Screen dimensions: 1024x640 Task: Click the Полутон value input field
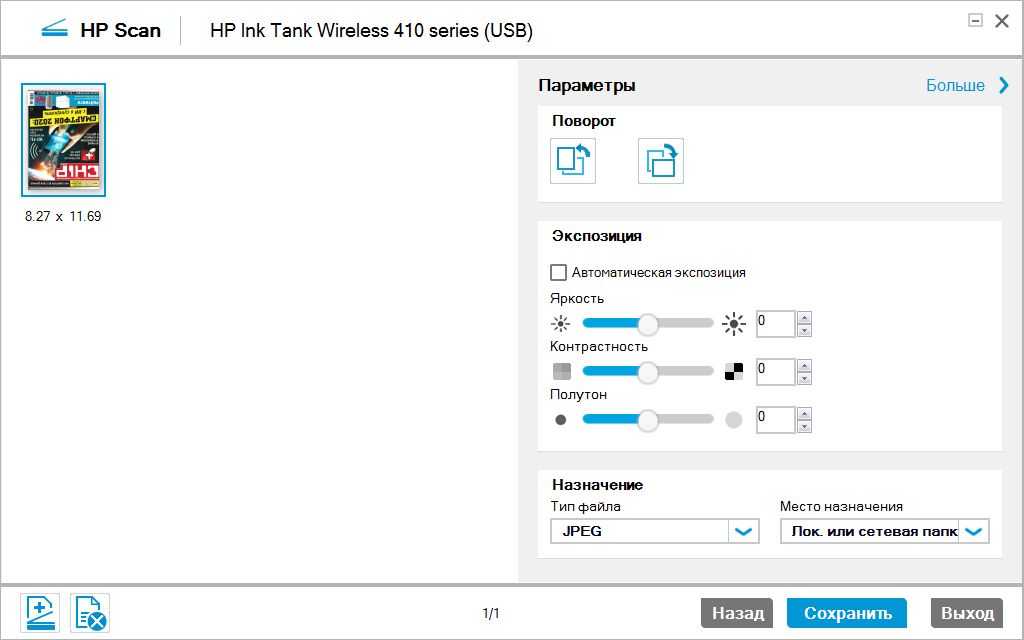click(775, 420)
